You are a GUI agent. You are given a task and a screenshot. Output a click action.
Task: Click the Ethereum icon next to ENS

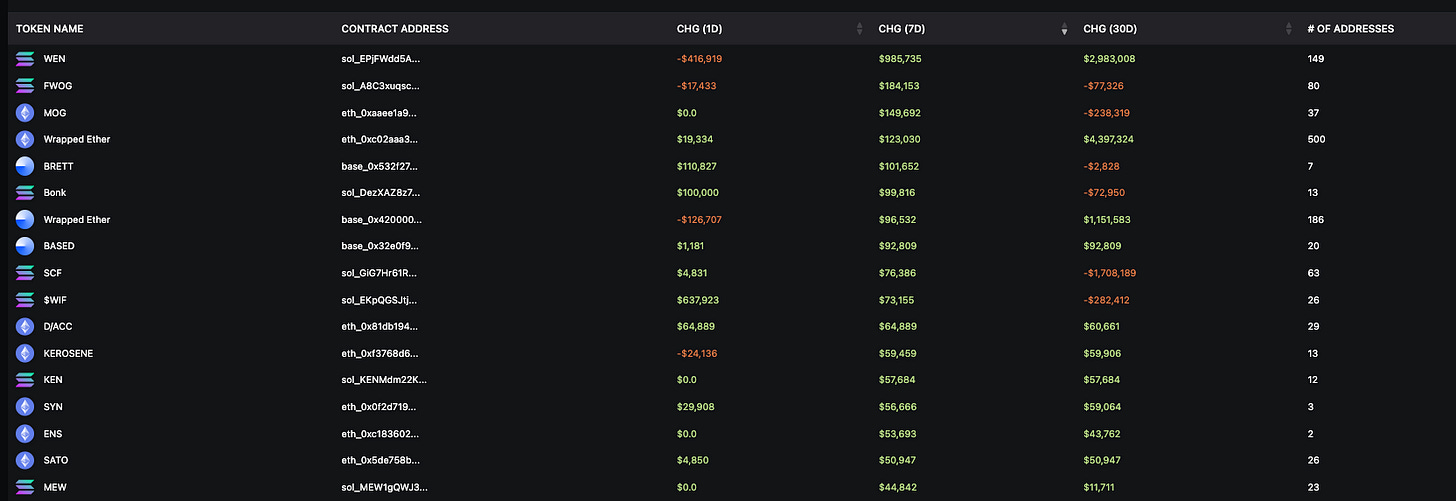coord(25,433)
